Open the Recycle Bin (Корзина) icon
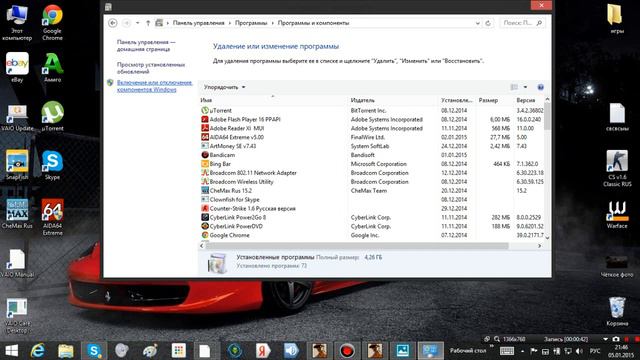640x360 pixels. 617,311
